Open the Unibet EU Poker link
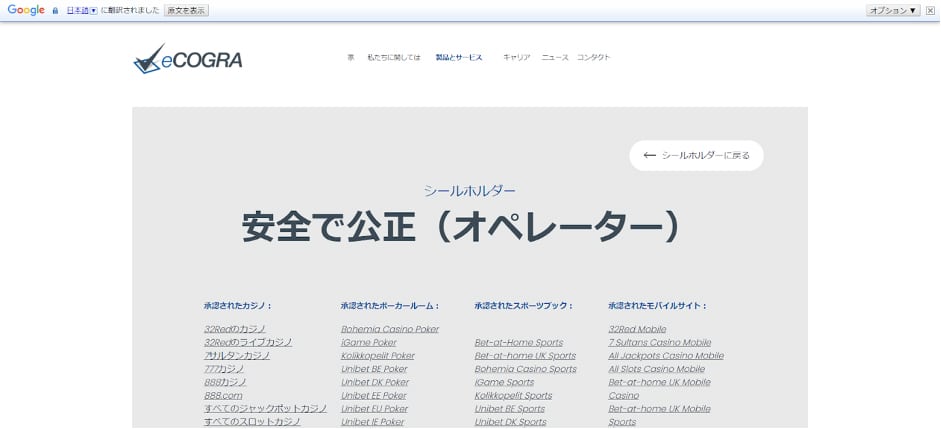941x429 pixels. (x=374, y=409)
